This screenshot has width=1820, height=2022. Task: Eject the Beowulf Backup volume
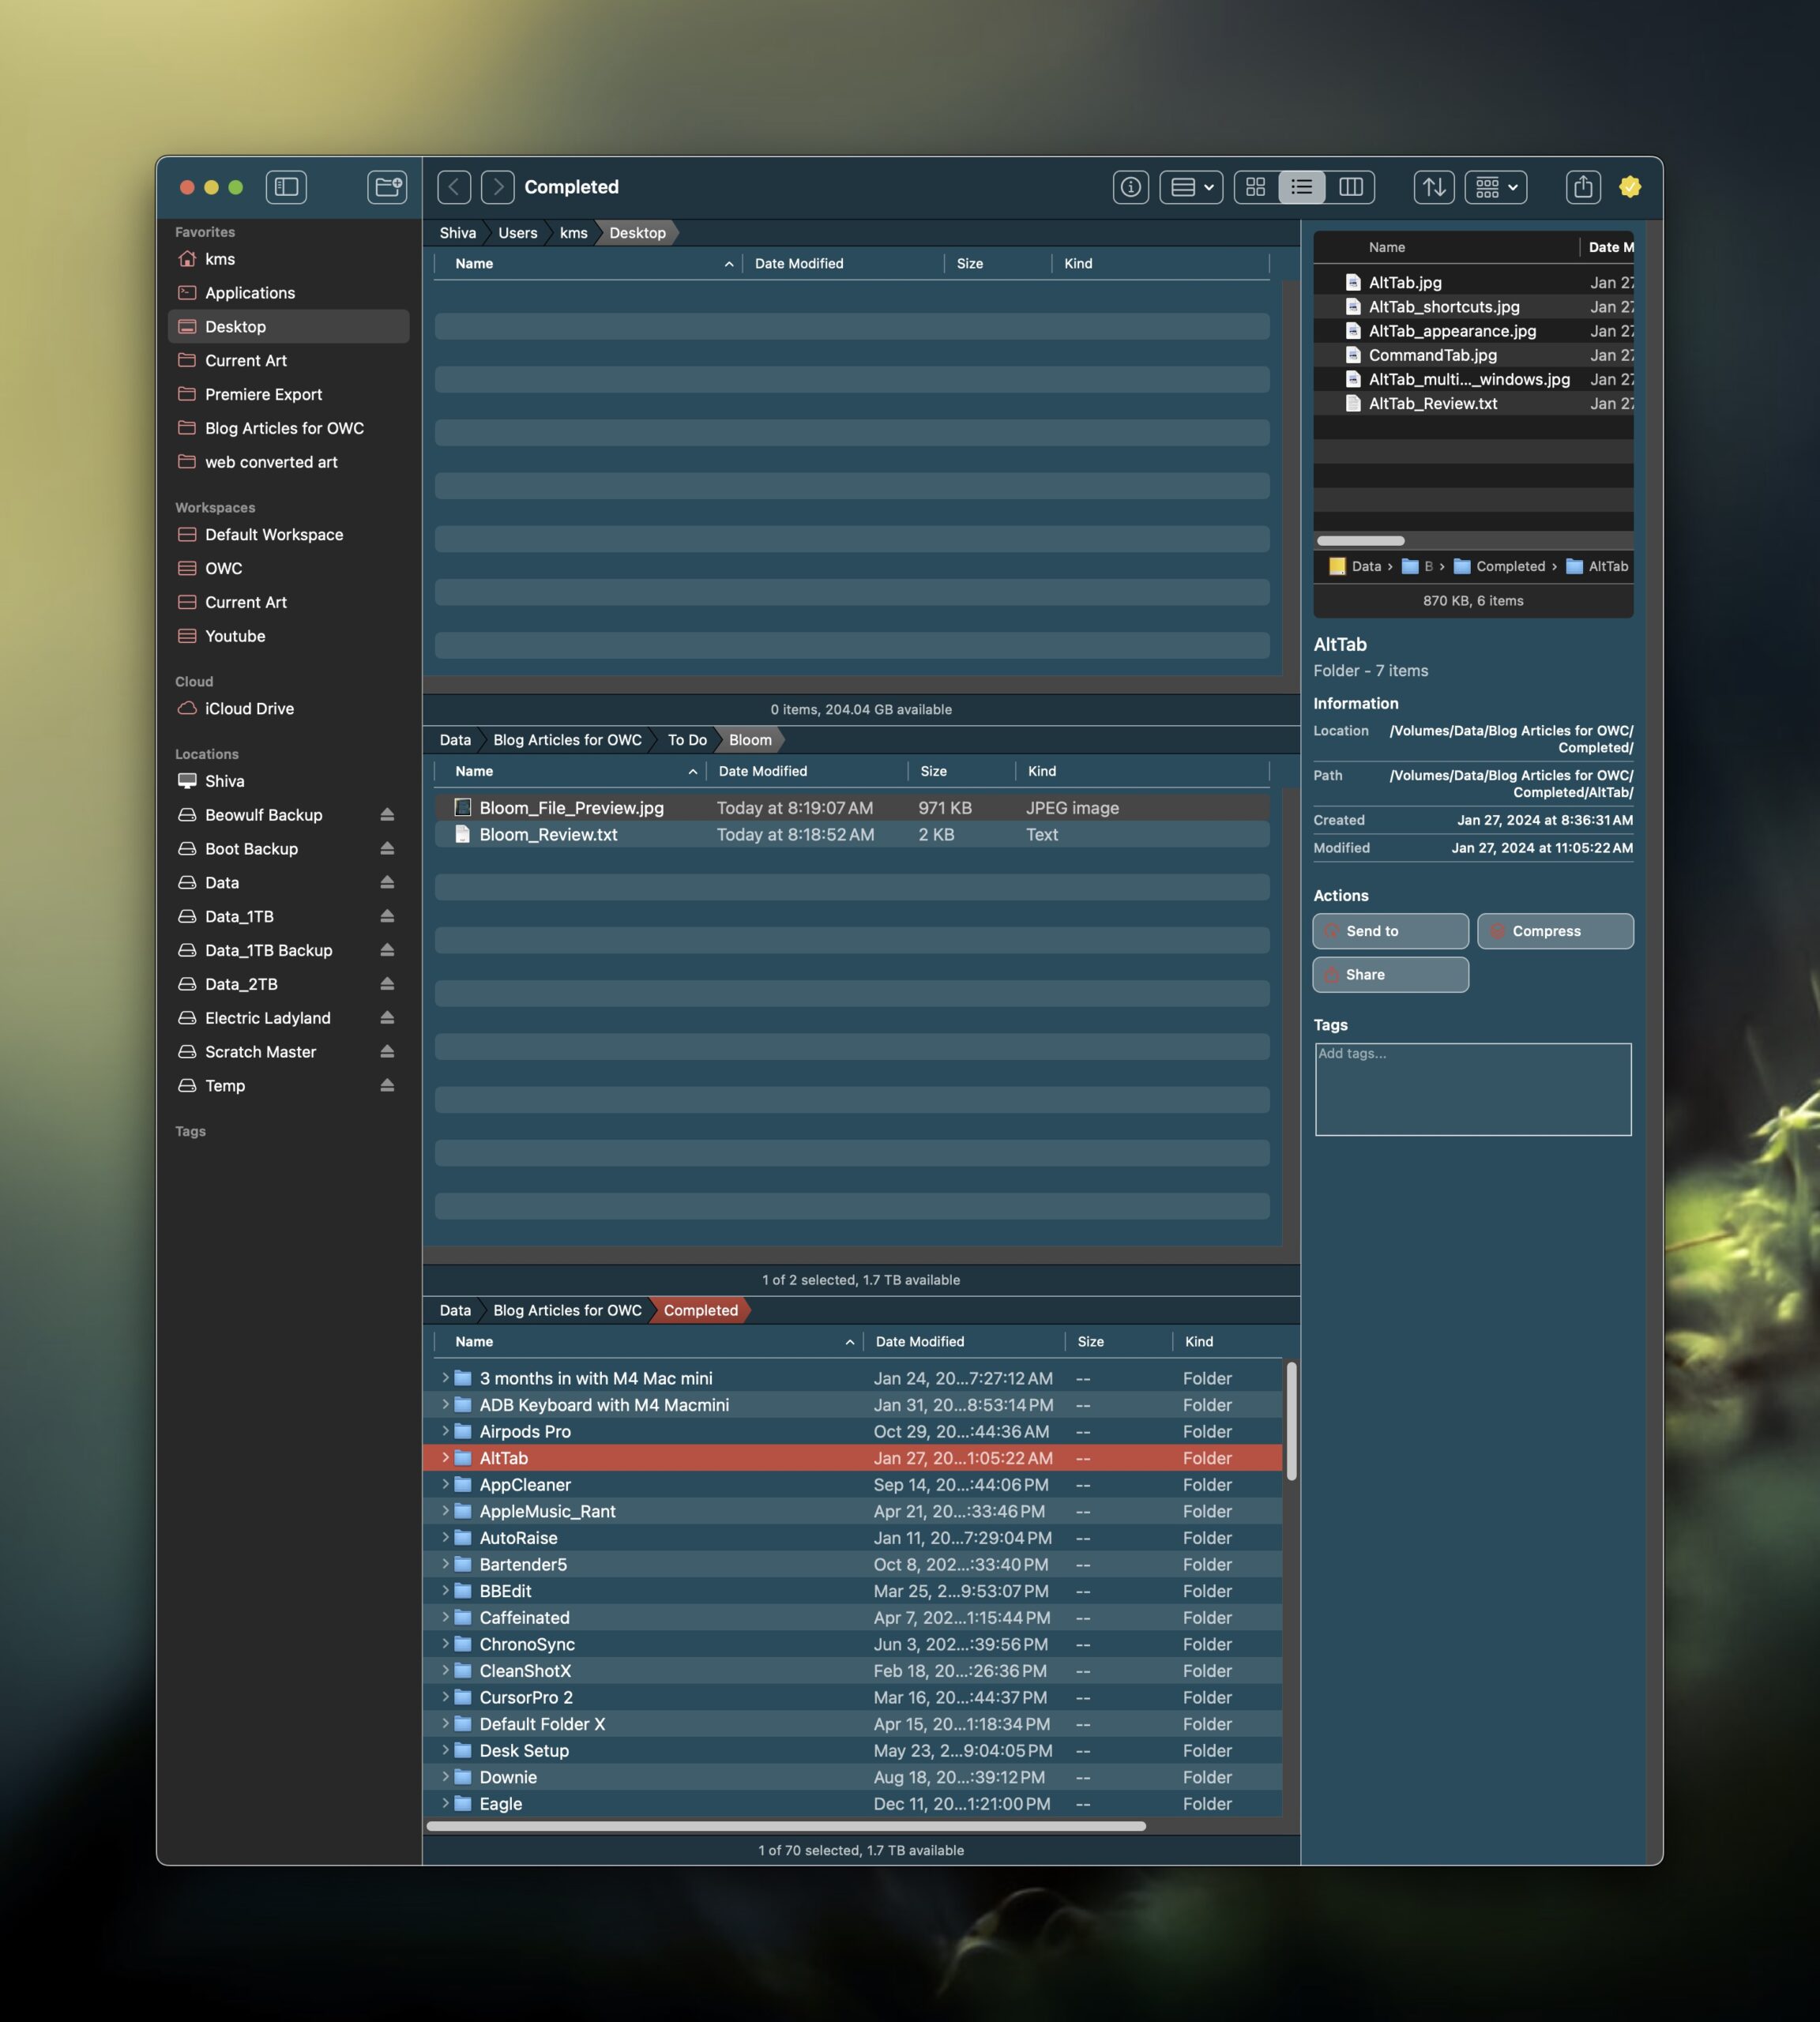click(387, 815)
